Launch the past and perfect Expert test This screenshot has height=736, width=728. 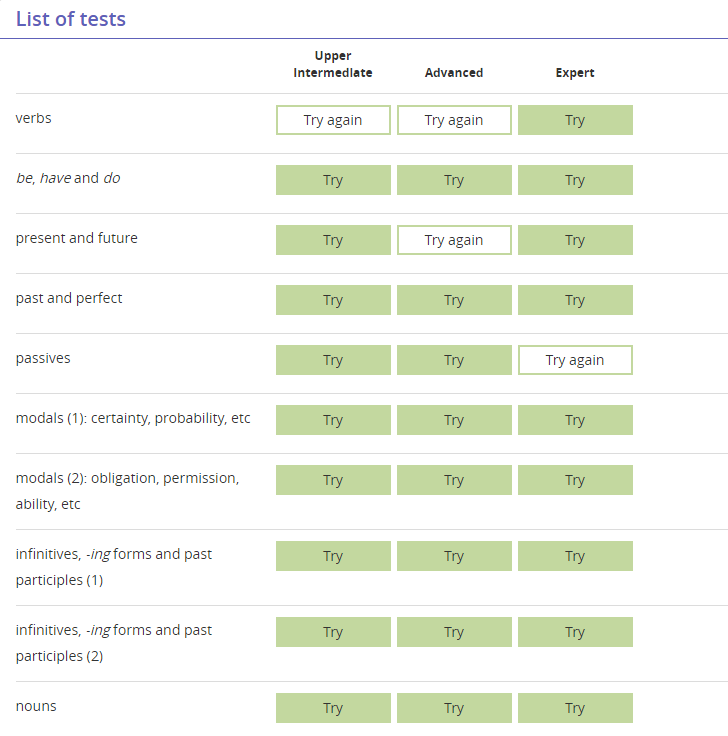[575, 300]
